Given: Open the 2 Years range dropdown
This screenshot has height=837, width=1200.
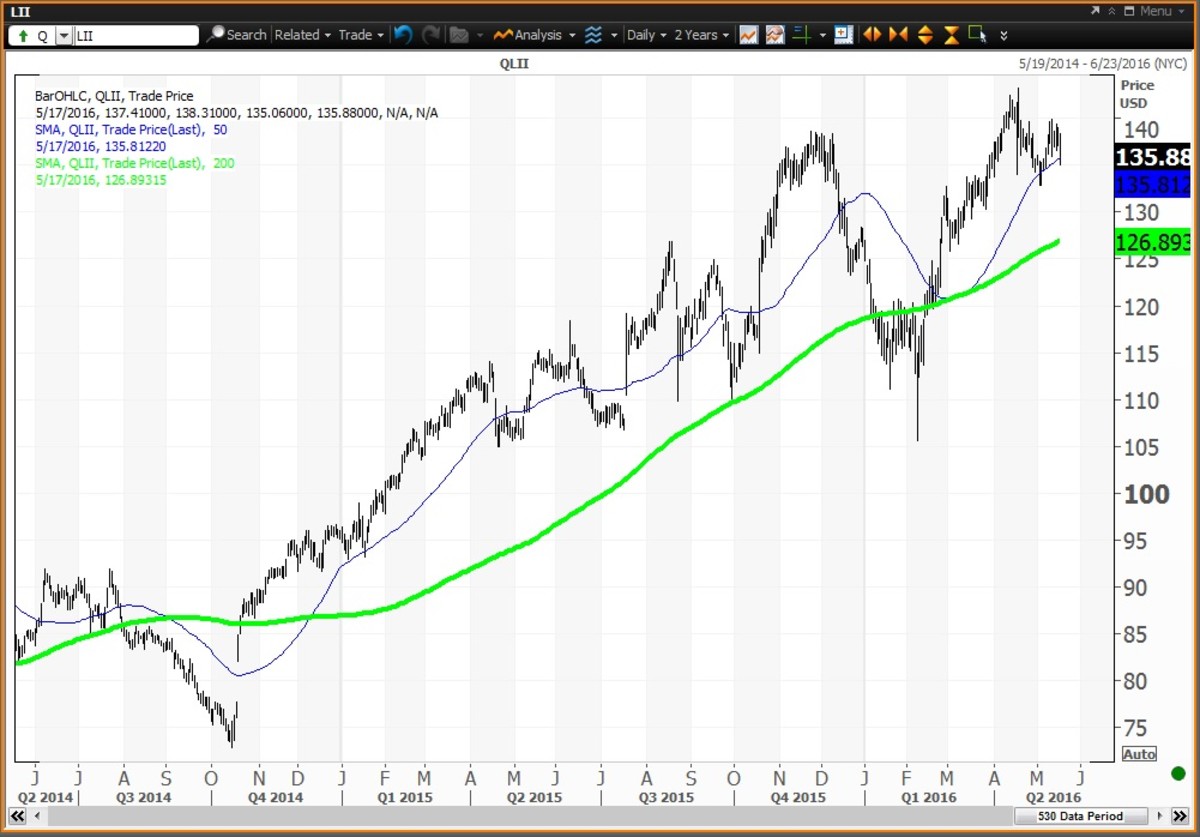Looking at the screenshot, I should pos(702,35).
